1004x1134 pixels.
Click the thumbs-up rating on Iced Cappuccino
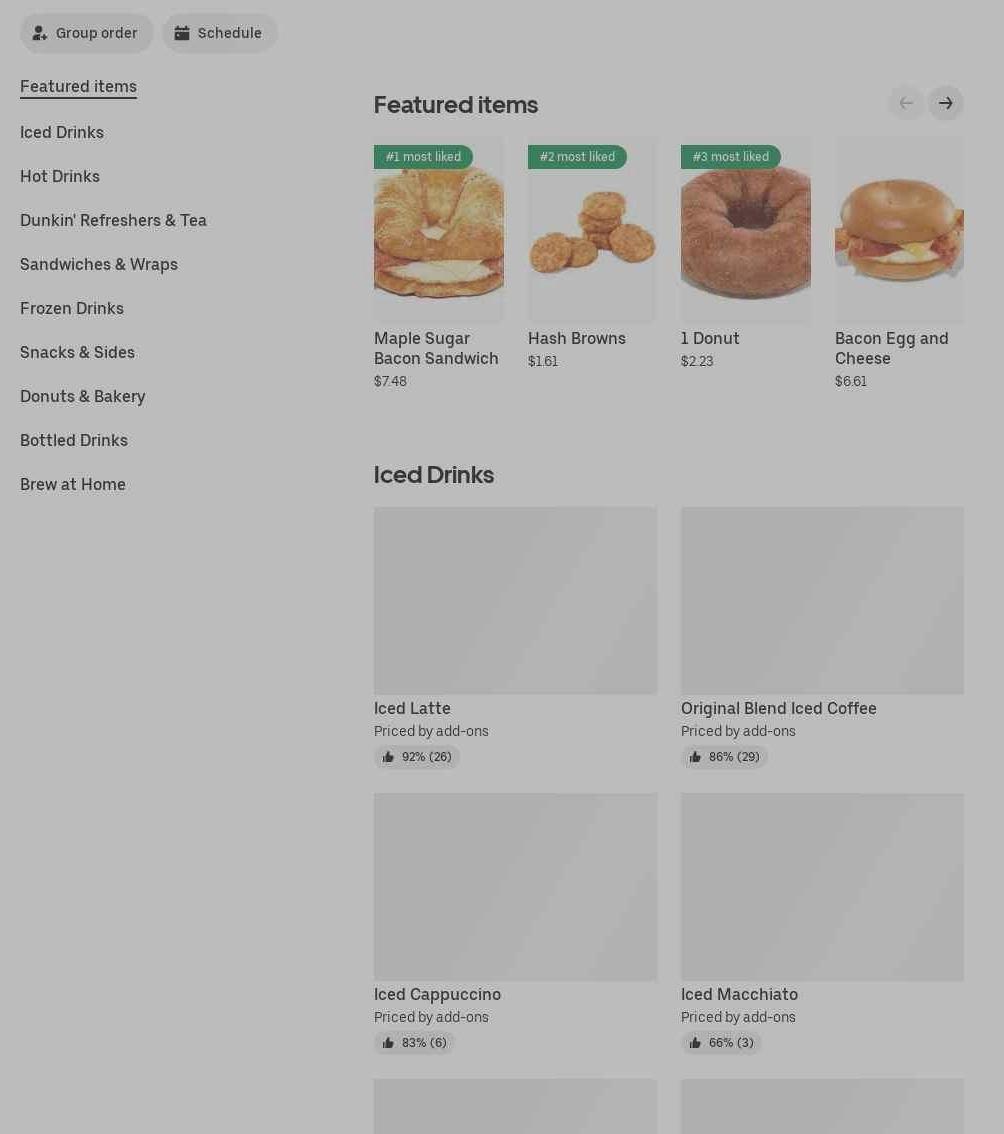pyautogui.click(x=414, y=1042)
